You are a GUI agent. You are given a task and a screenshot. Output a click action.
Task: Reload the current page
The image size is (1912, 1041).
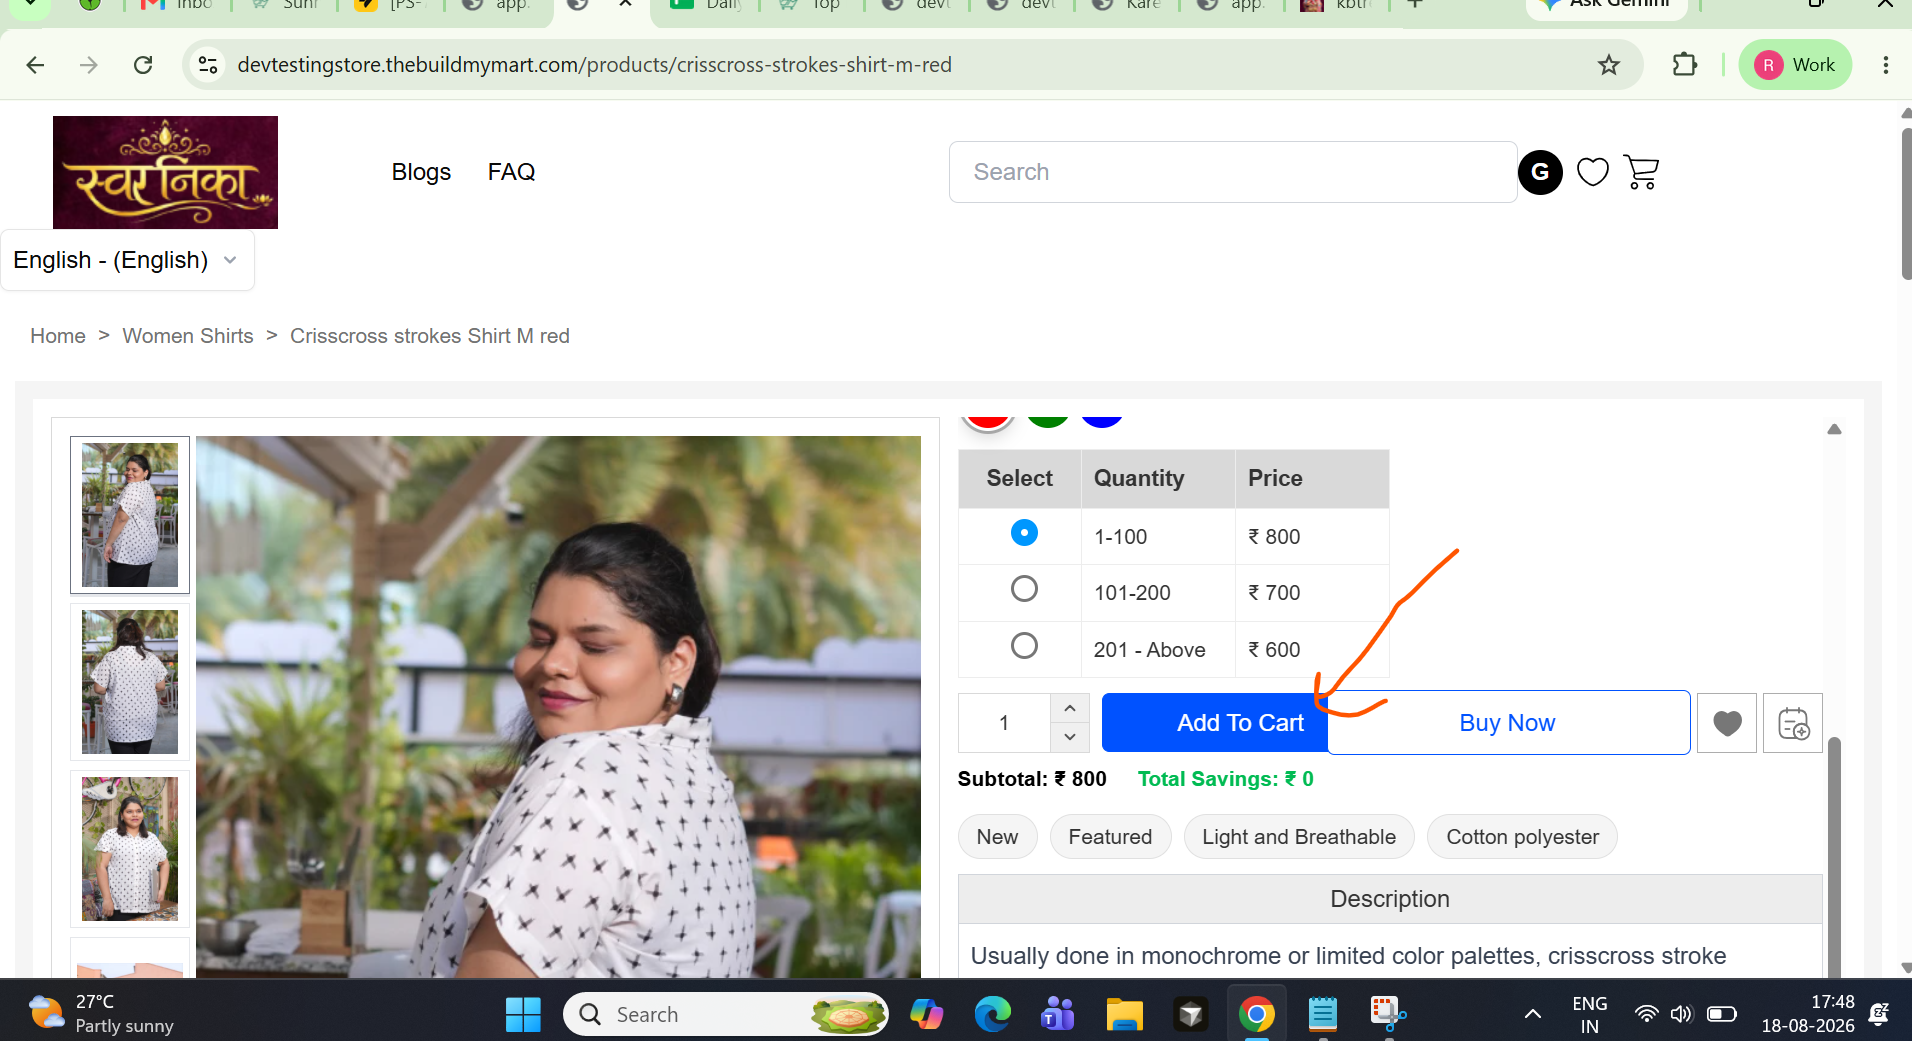tap(143, 65)
